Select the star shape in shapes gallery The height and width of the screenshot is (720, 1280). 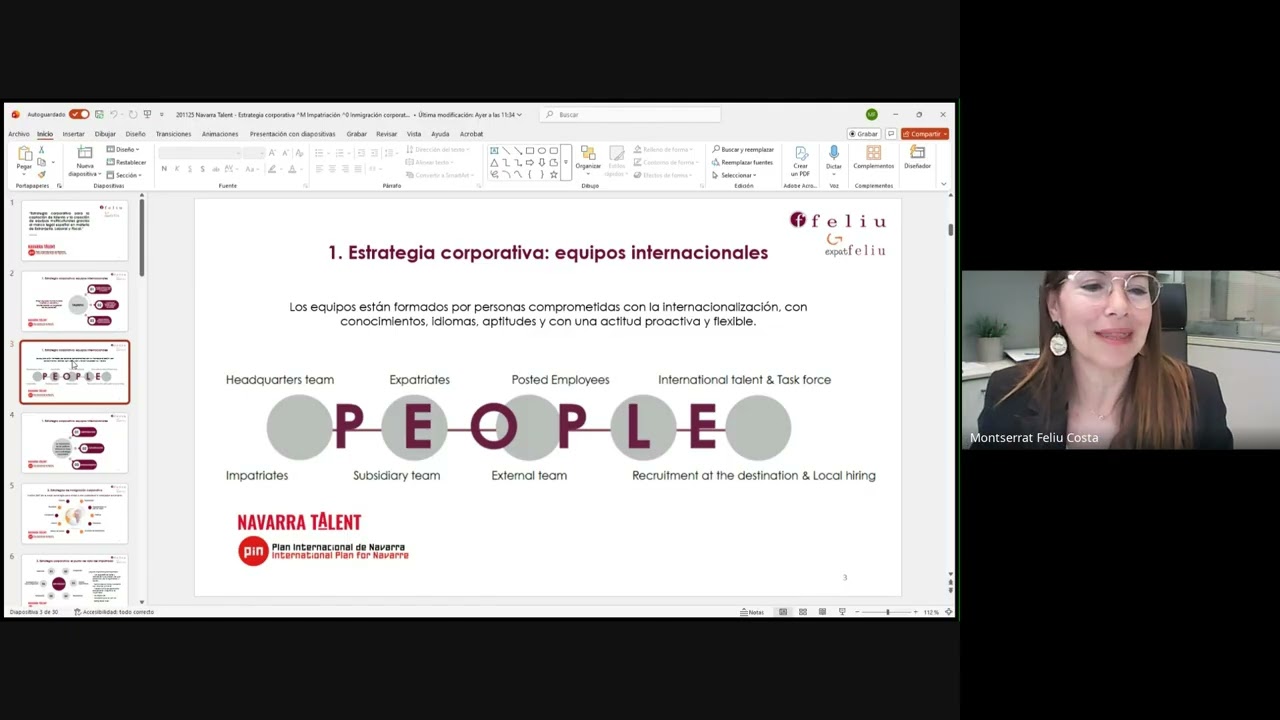[x=553, y=175]
